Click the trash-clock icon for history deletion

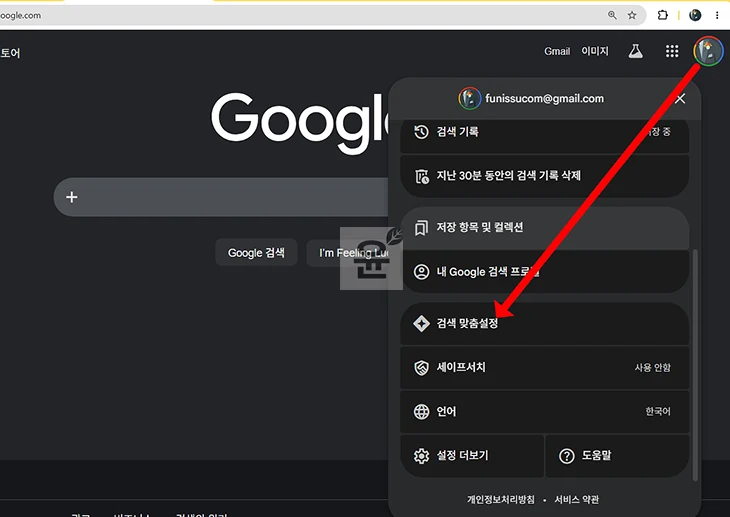422,176
